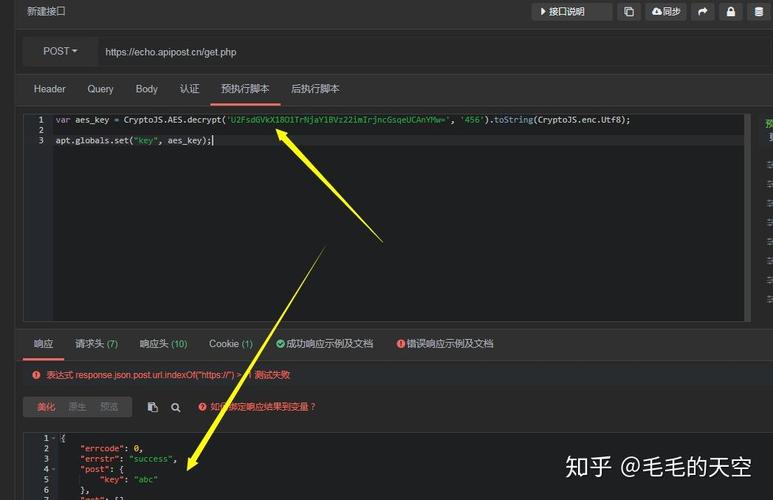Select the 美化 view mode
The height and width of the screenshot is (500, 773).
tap(46, 407)
